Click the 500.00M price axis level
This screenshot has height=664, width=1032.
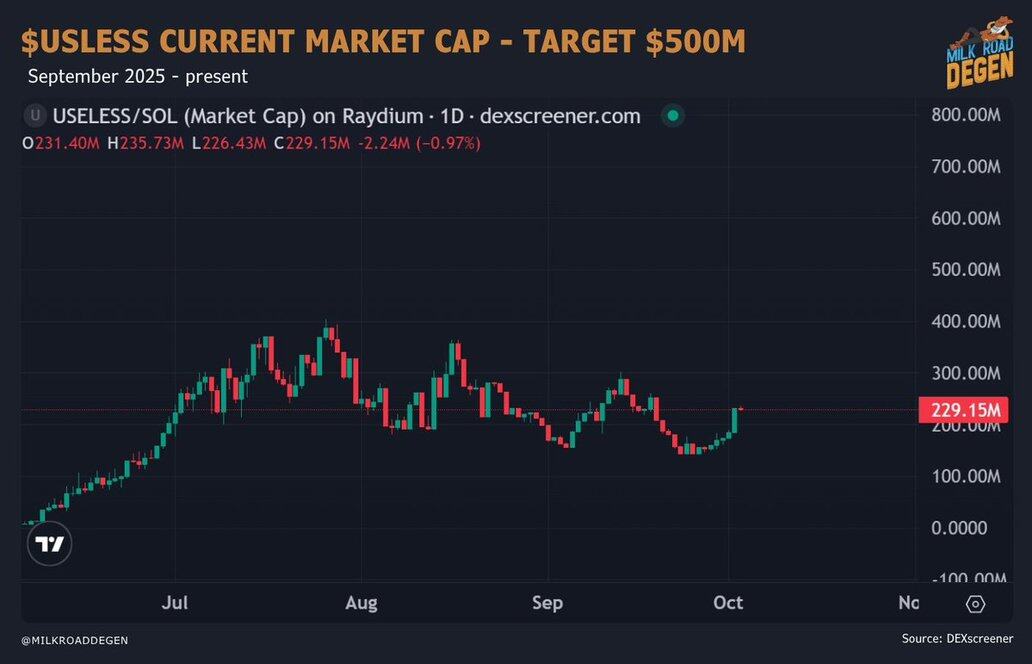point(965,270)
